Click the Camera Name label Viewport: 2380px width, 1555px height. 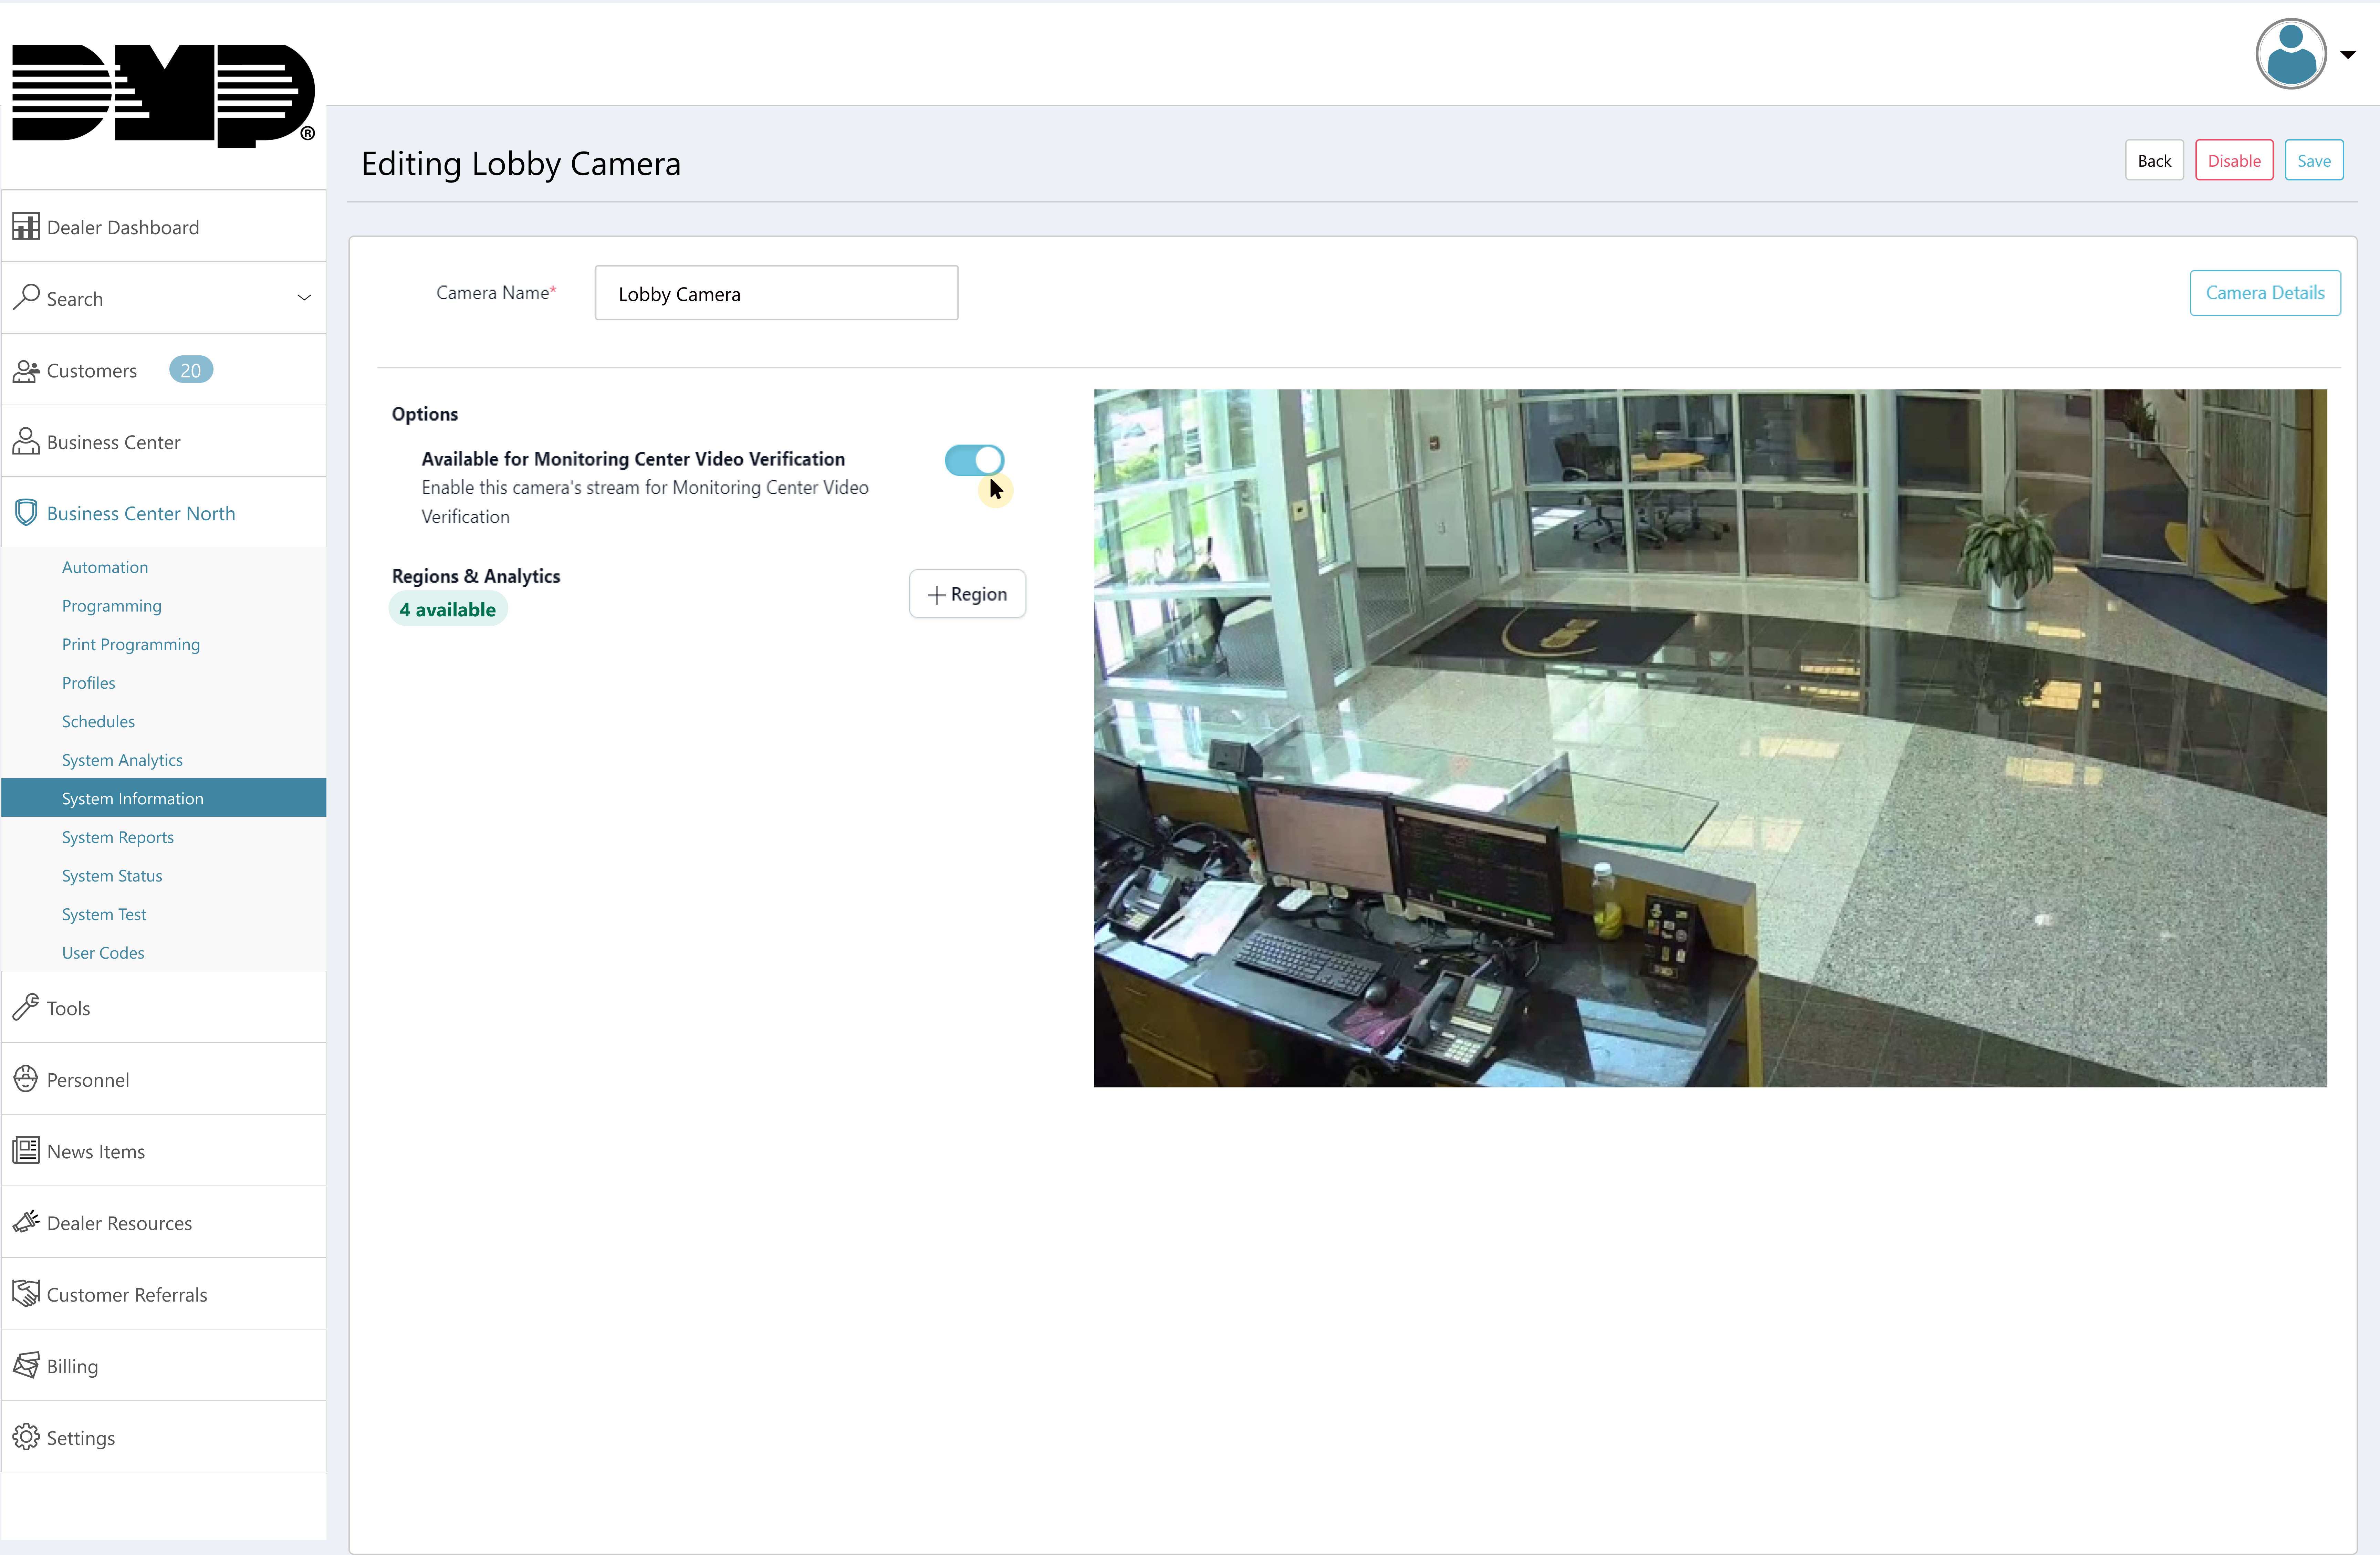tap(496, 293)
